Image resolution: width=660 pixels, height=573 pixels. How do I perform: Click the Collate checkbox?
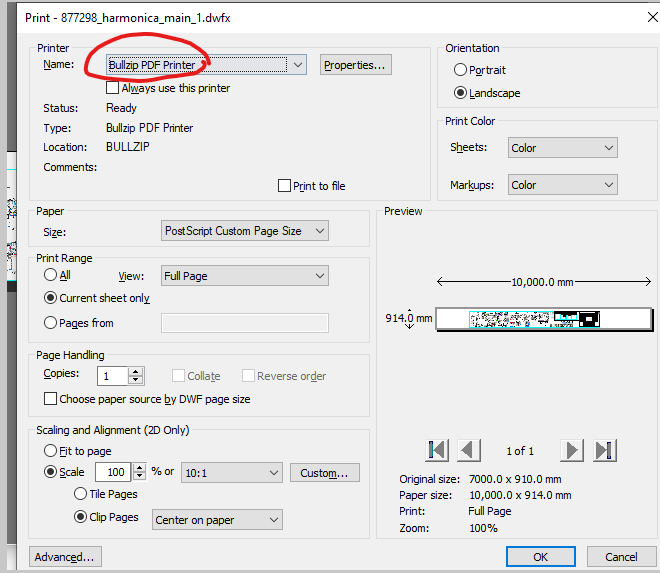click(x=178, y=376)
